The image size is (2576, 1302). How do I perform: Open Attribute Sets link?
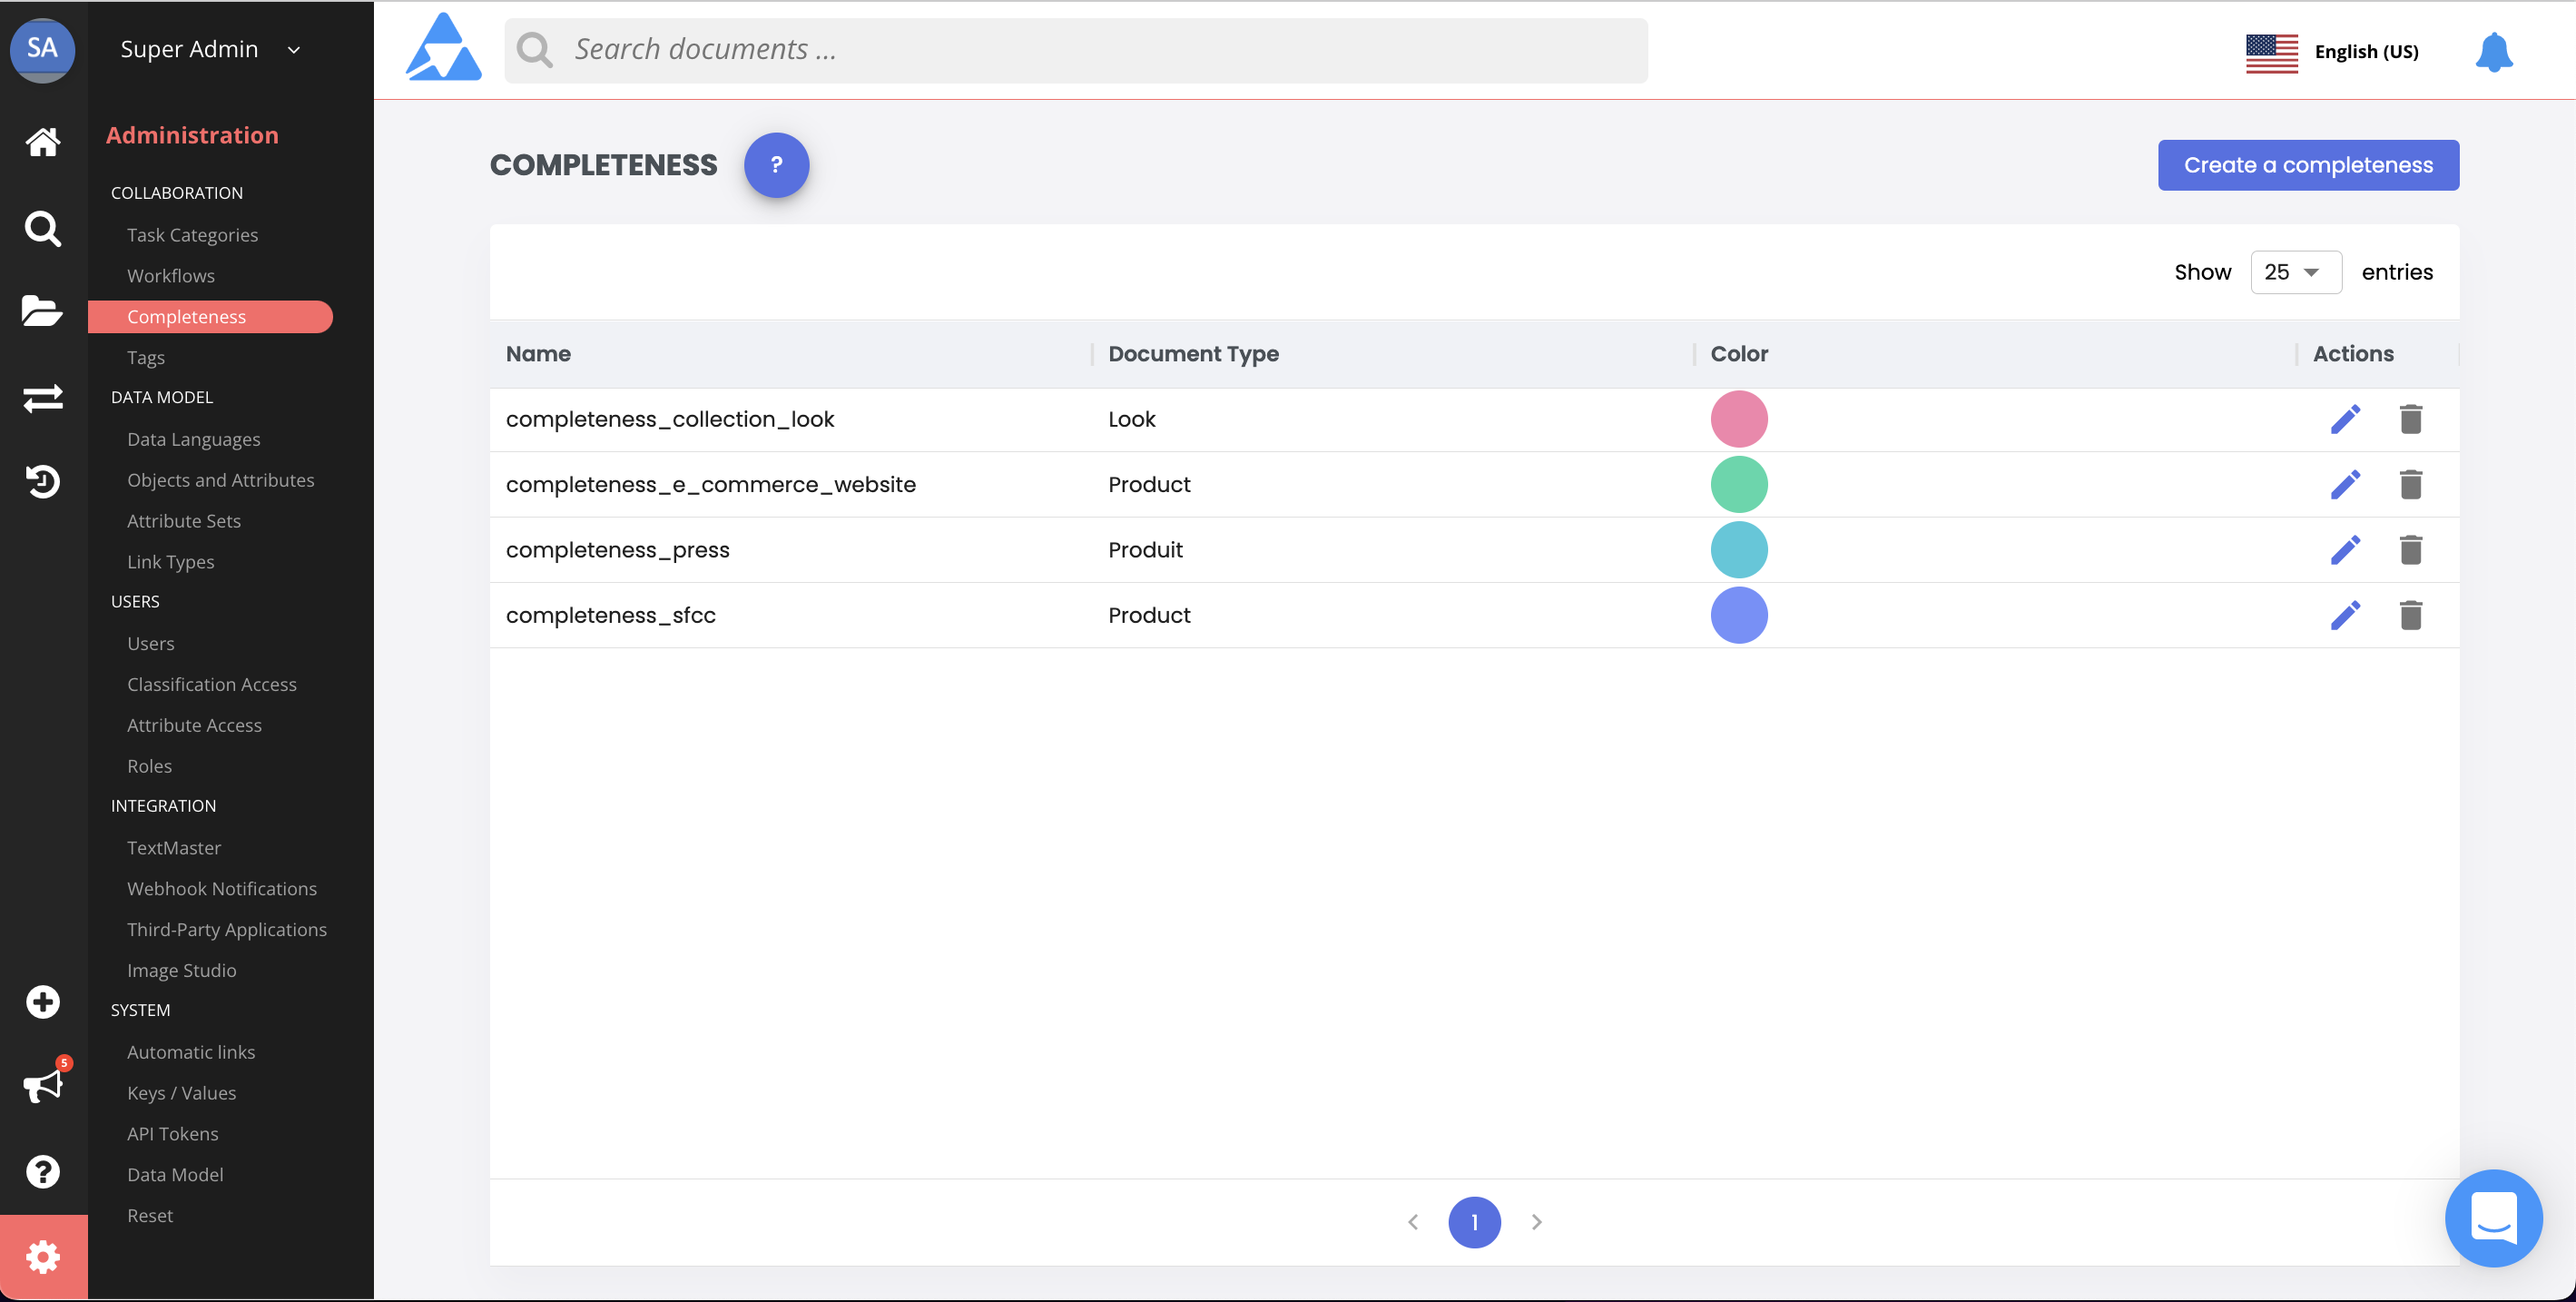(x=184, y=521)
